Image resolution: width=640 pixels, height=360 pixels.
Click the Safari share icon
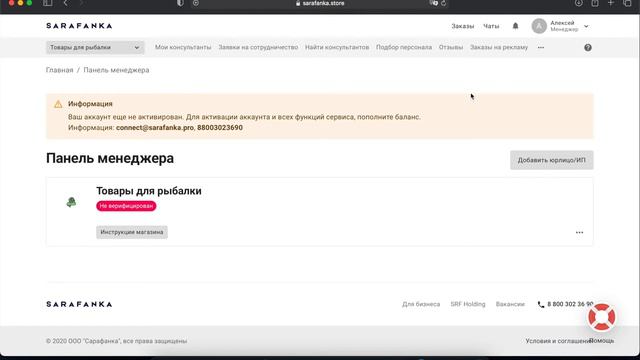pos(595,3)
